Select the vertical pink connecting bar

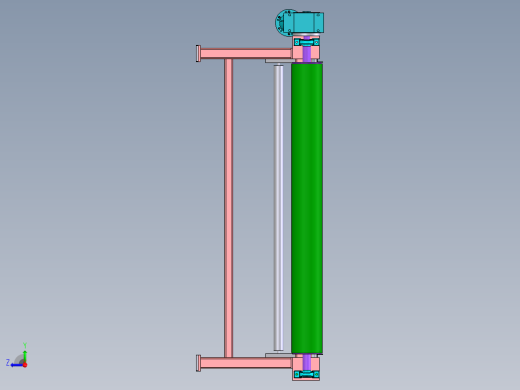(x=228, y=208)
